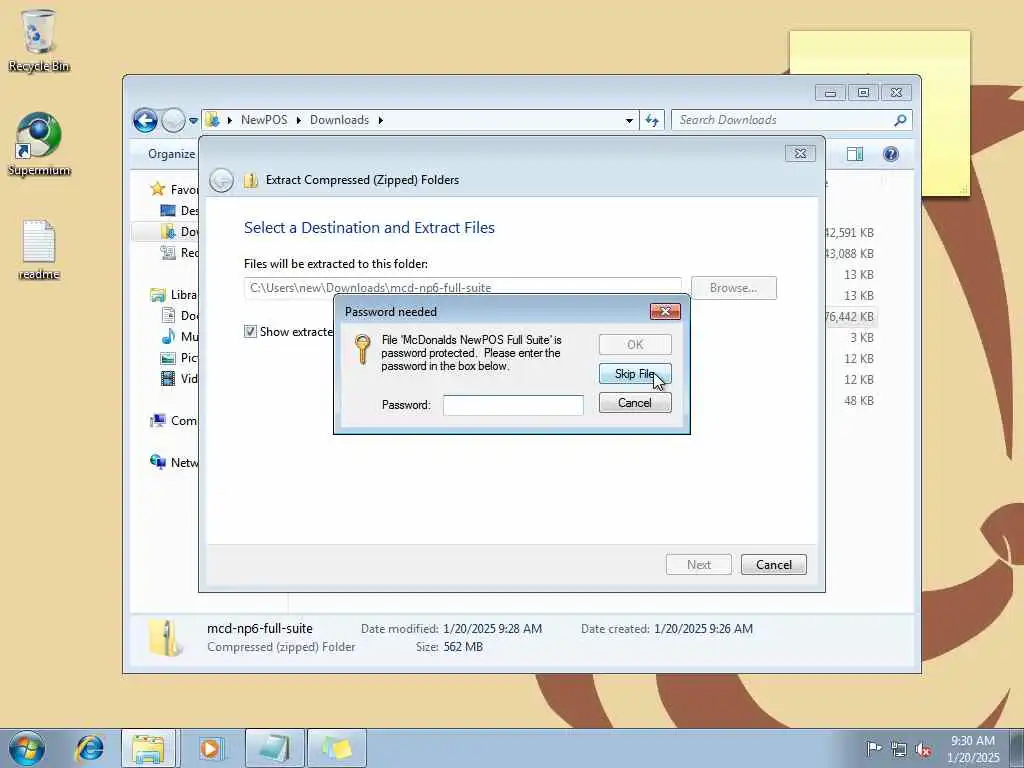Click the extraction destination path field

[x=462, y=288]
